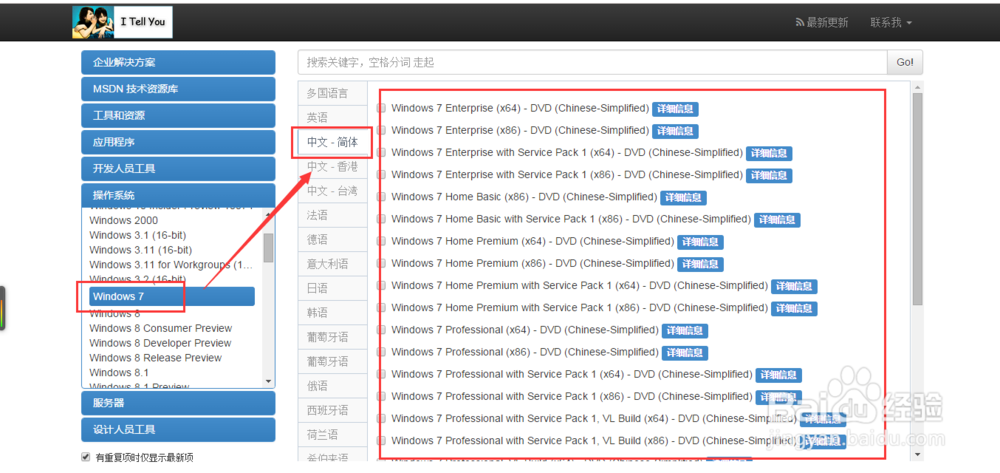Screen dimensions: 1000x473
Task: Switch to the 荷兰语 language tab
Action: [x=332, y=434]
